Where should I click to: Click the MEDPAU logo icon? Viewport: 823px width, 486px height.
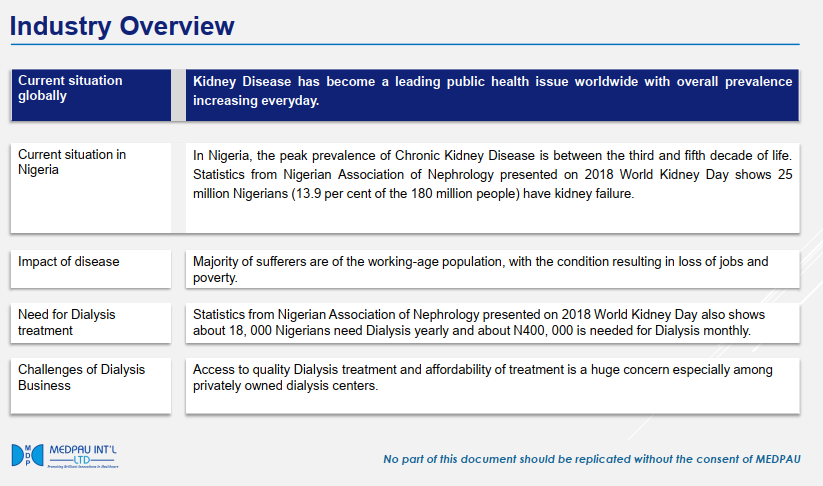[x=26, y=456]
